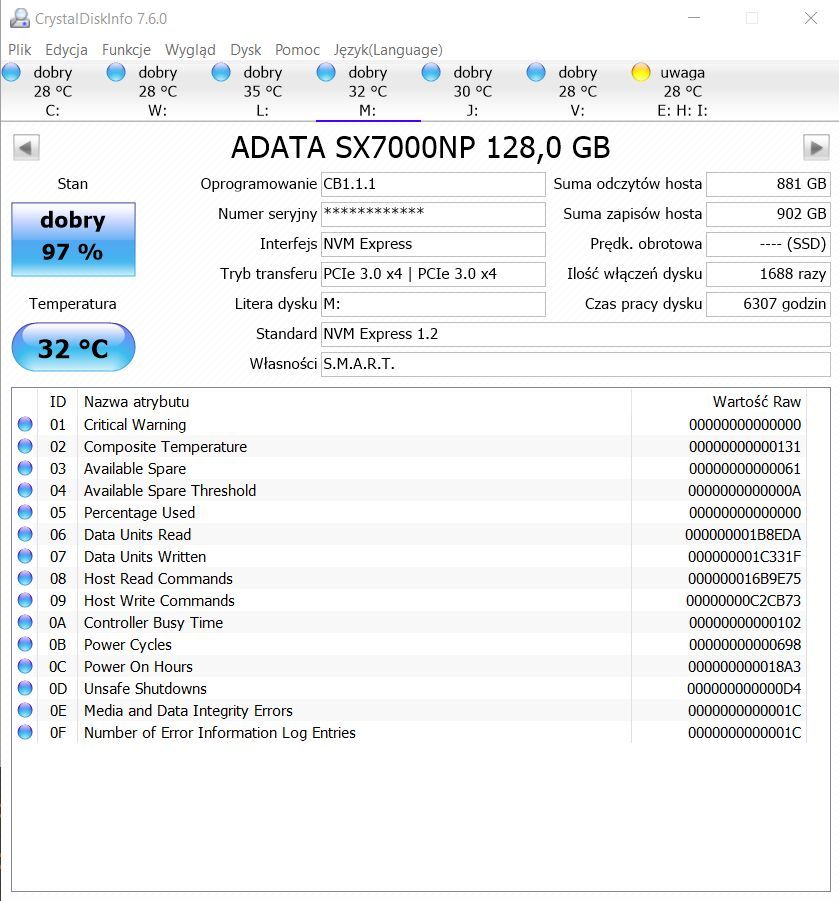
Task: Click the '1688 razy' power-on count field
Action: (x=768, y=274)
